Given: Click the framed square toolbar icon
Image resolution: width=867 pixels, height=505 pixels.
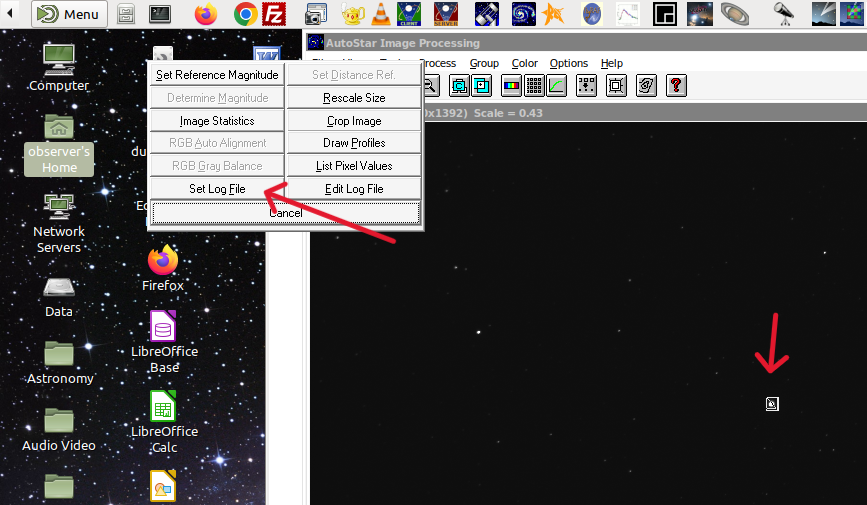Looking at the screenshot, I should 616,86.
